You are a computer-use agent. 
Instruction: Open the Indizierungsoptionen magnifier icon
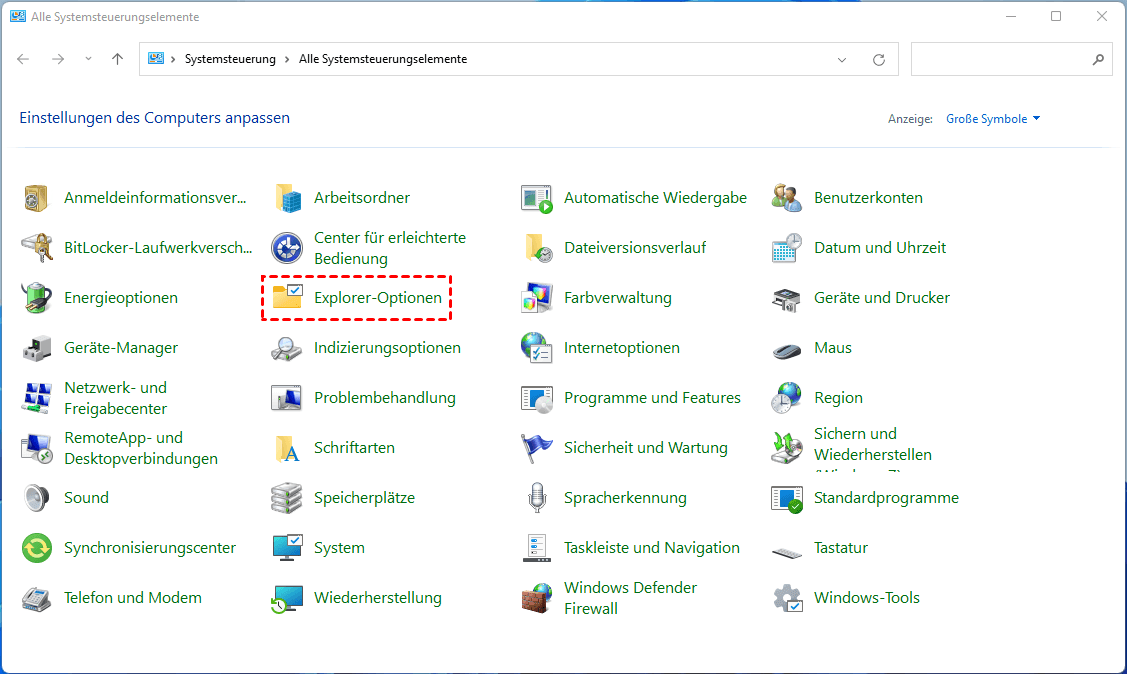(x=287, y=348)
